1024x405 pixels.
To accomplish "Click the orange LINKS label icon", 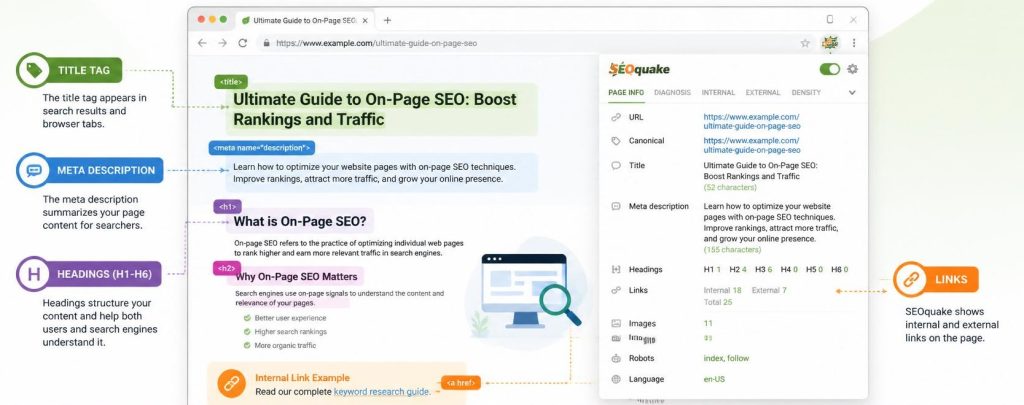I will pyautogui.click(x=910, y=279).
